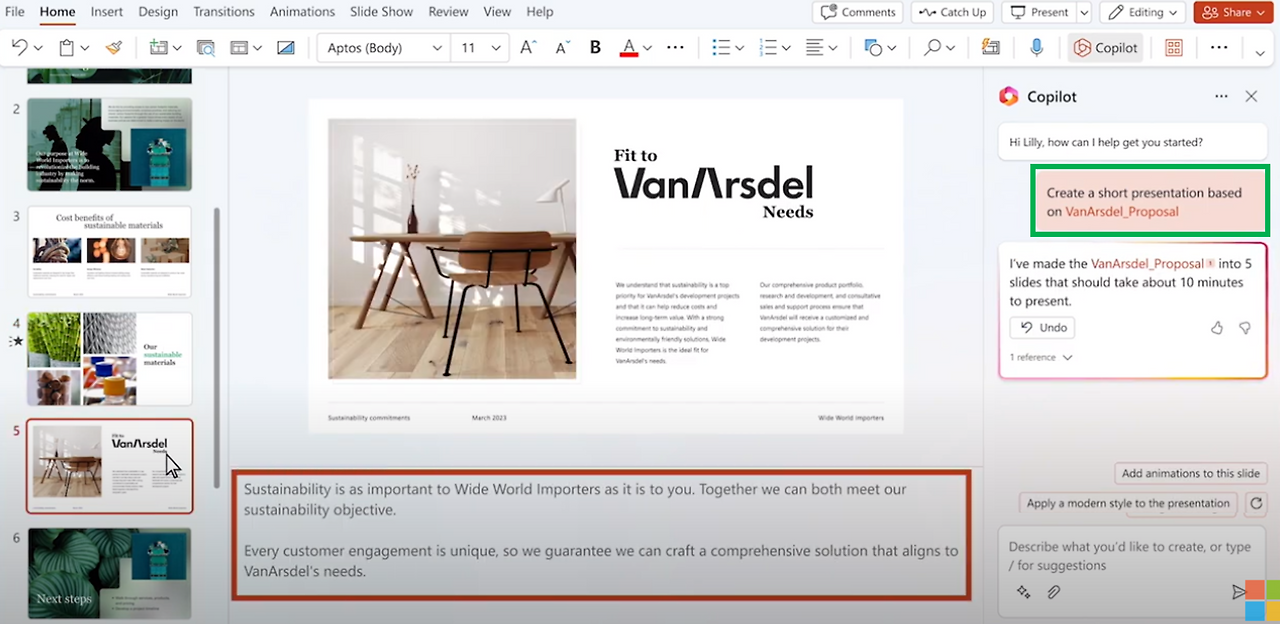Open the Numbering dropdown arrow
This screenshot has width=1280, height=624.
pyautogui.click(x=787, y=48)
